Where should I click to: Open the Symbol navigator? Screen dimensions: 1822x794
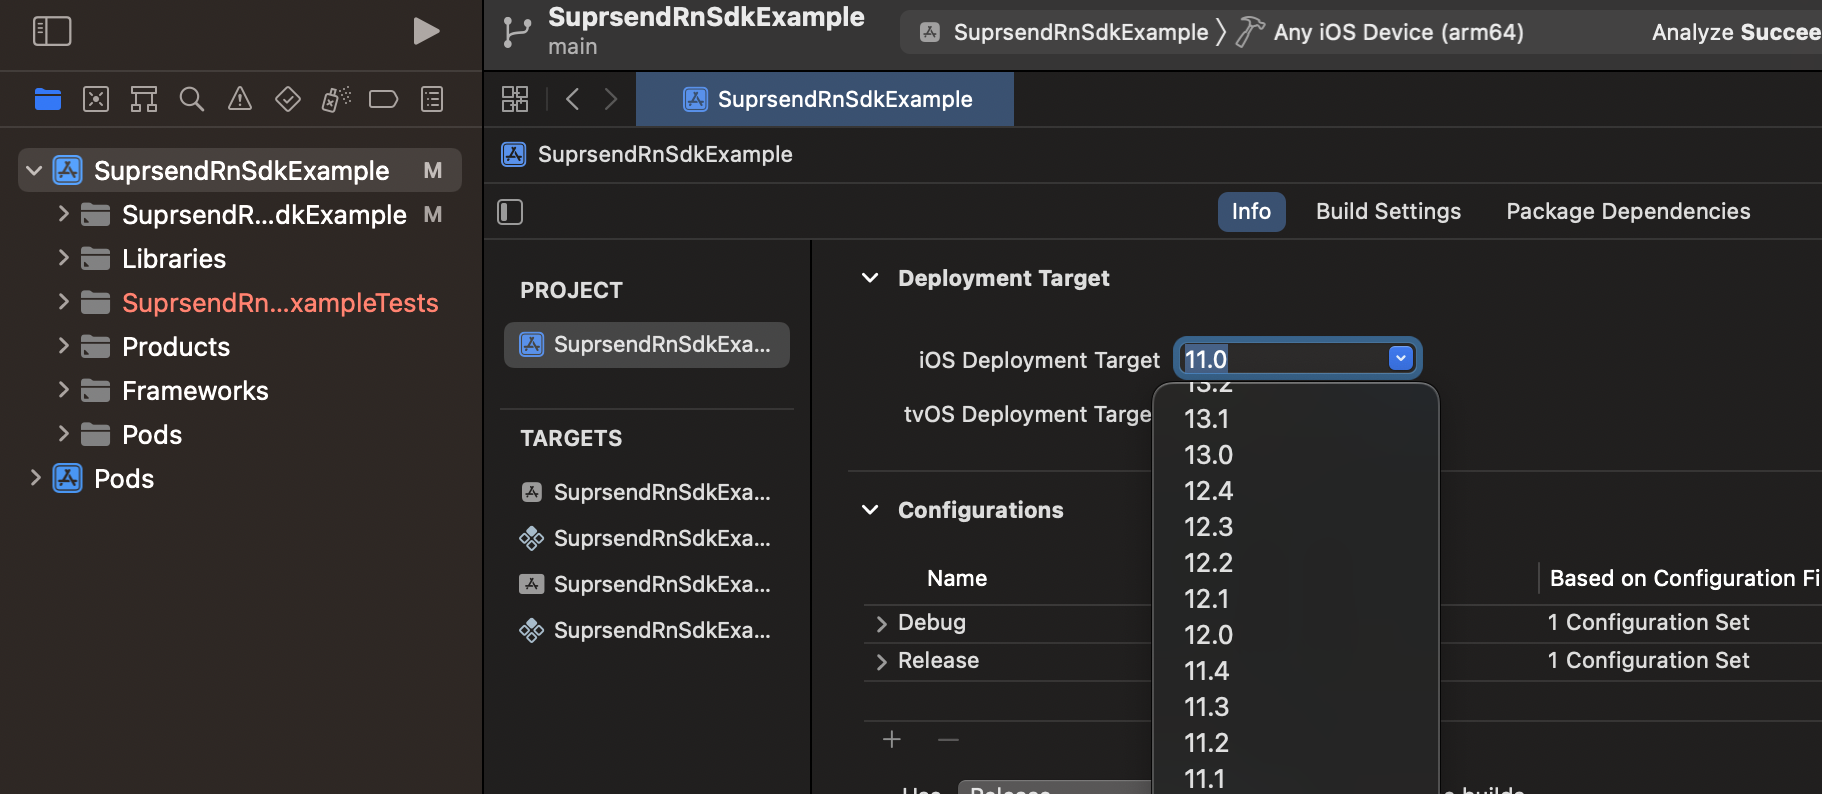point(144,99)
